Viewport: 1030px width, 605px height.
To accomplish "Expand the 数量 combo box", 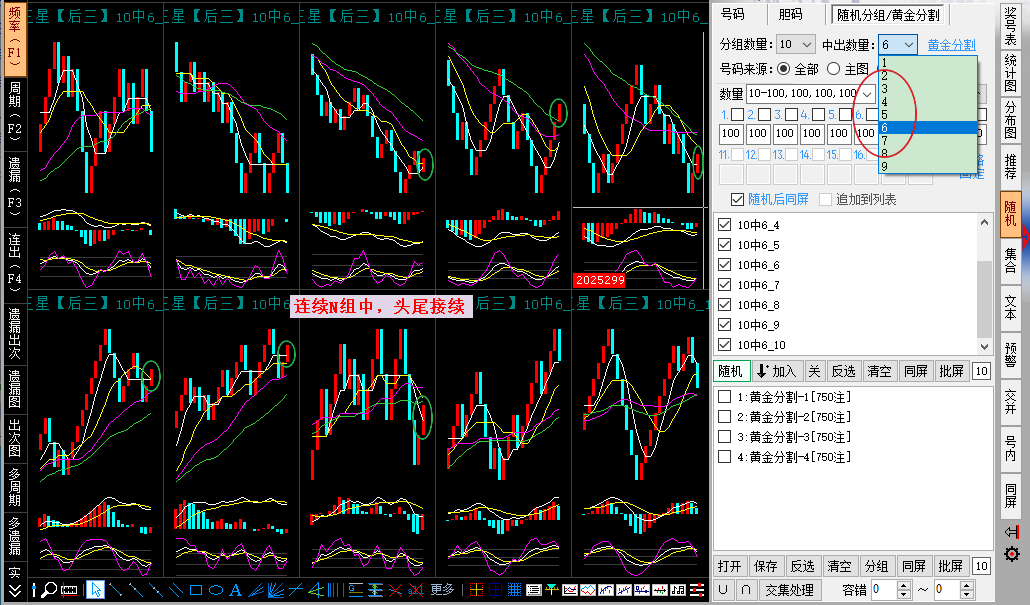I will 867,93.
